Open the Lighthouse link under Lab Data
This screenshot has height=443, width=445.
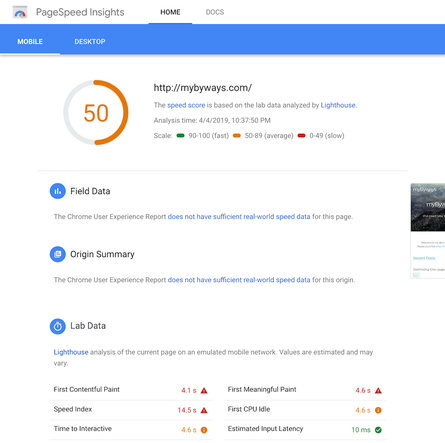click(71, 352)
